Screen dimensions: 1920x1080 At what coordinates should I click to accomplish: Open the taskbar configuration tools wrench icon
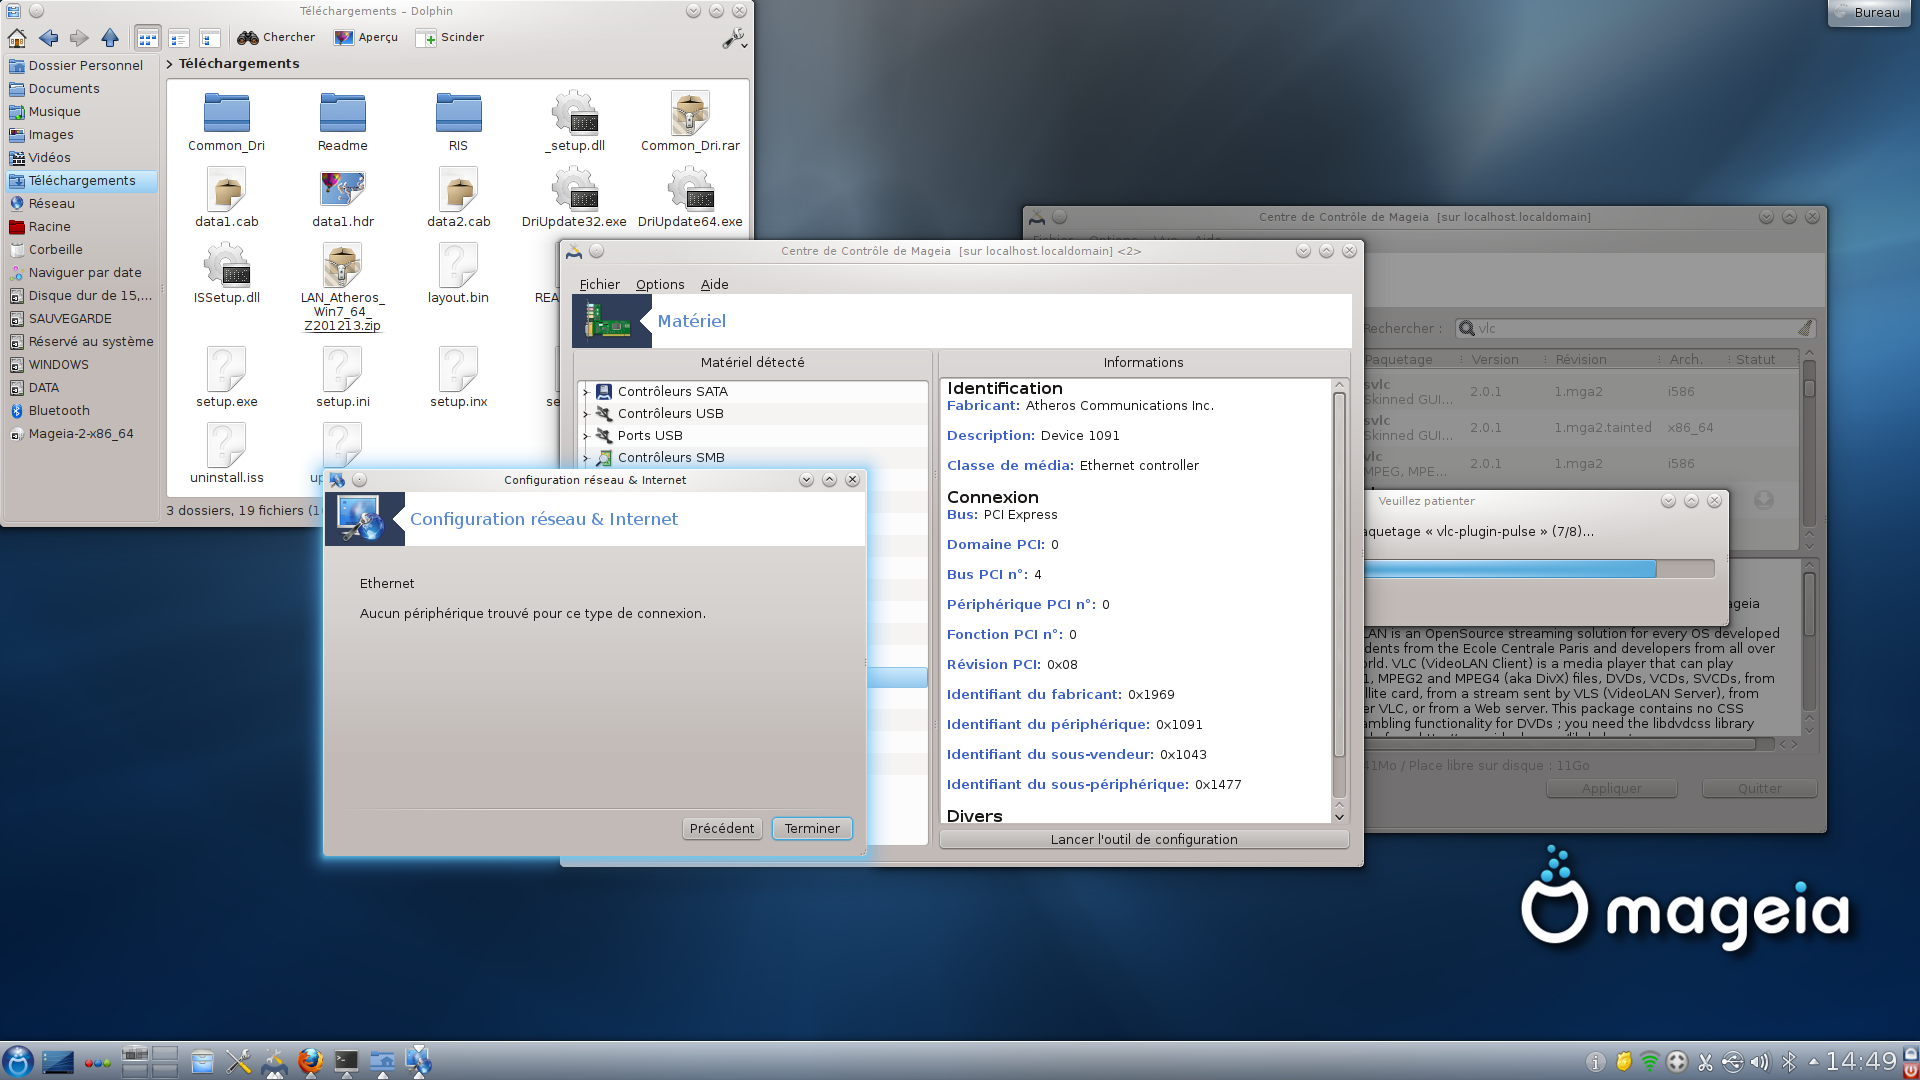pyautogui.click(x=238, y=1061)
